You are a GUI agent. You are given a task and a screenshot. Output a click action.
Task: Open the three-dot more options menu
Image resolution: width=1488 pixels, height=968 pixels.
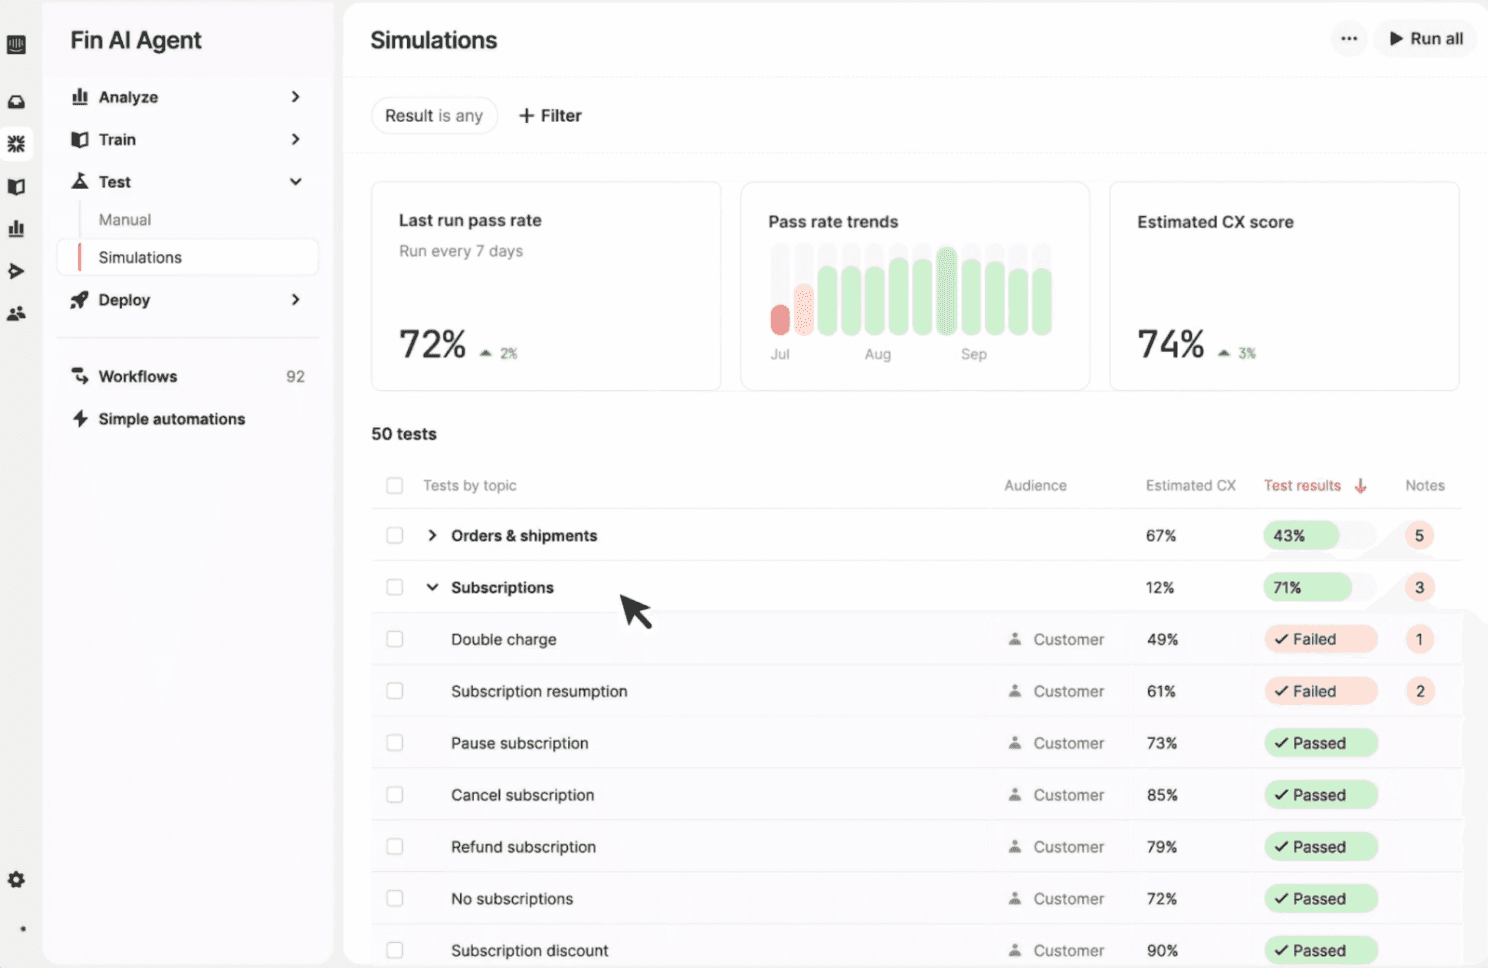tap(1349, 39)
